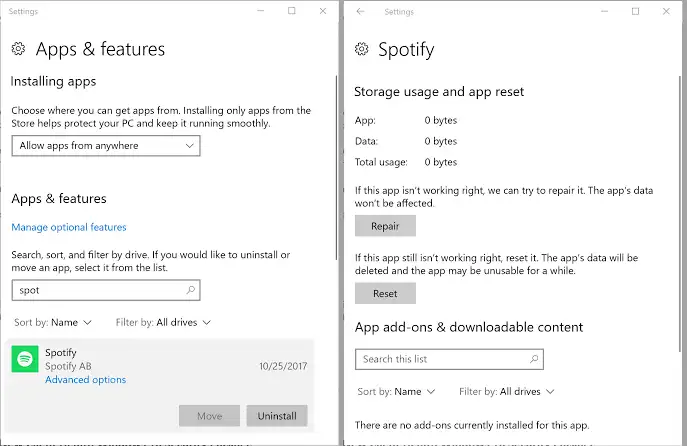Click the Installing apps heading
The image size is (687, 446).
(x=53, y=81)
